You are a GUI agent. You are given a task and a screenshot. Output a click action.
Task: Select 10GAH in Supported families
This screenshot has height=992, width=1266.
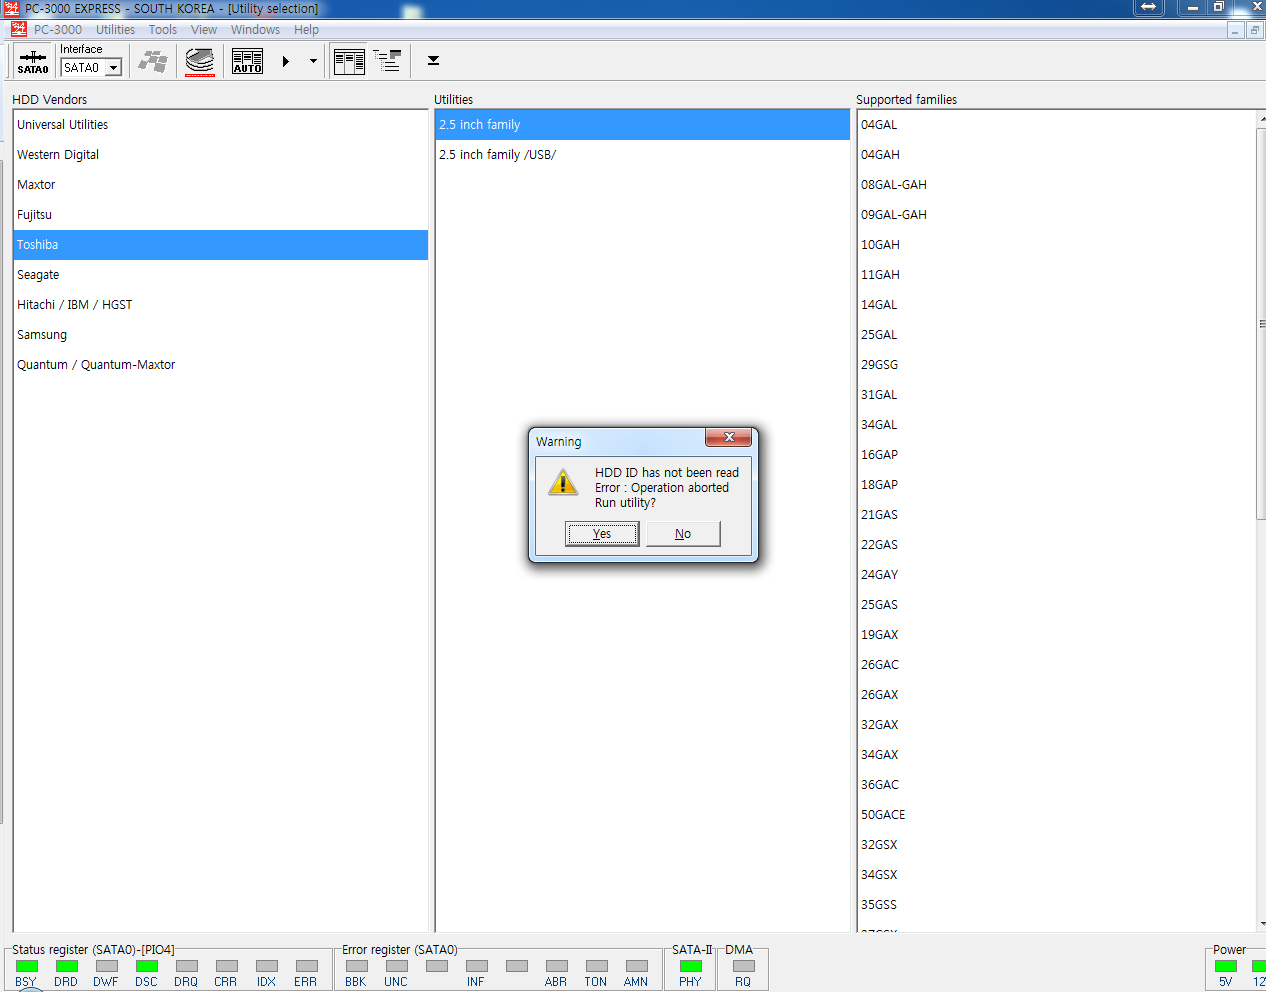pos(1056,245)
